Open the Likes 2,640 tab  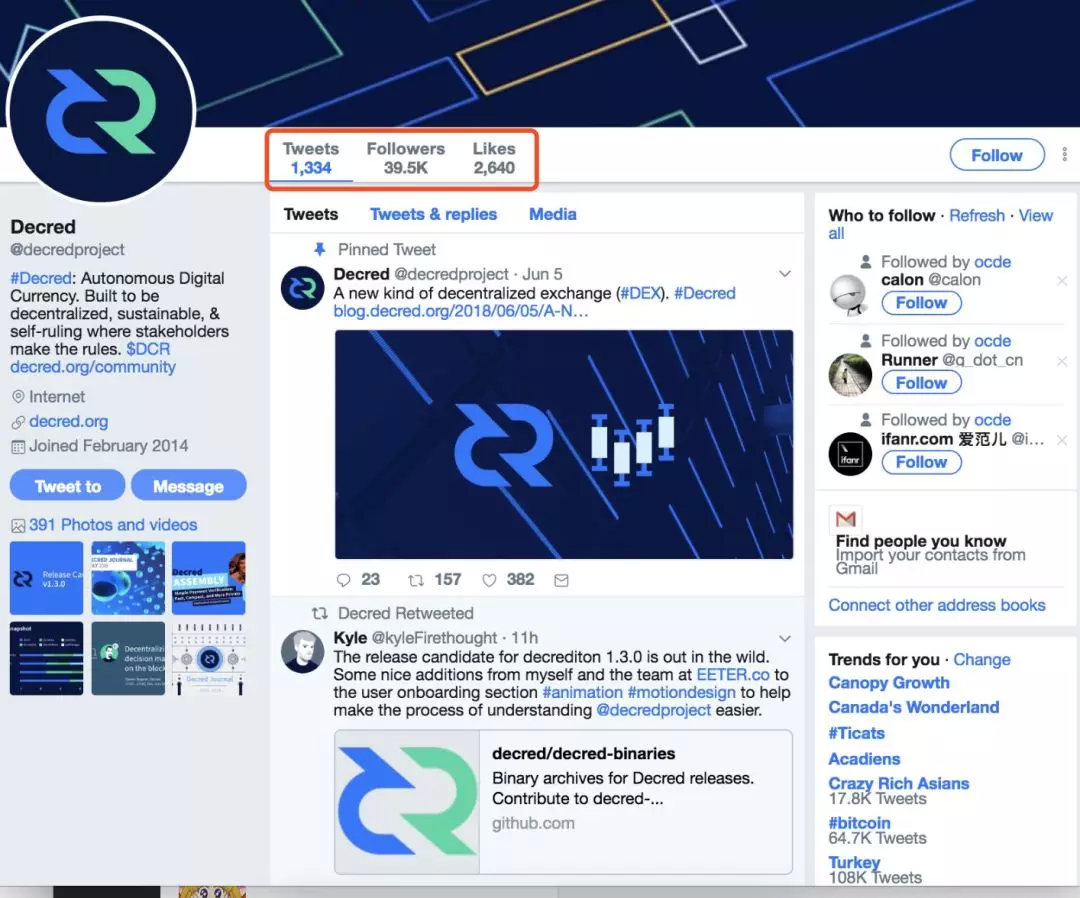(x=494, y=158)
